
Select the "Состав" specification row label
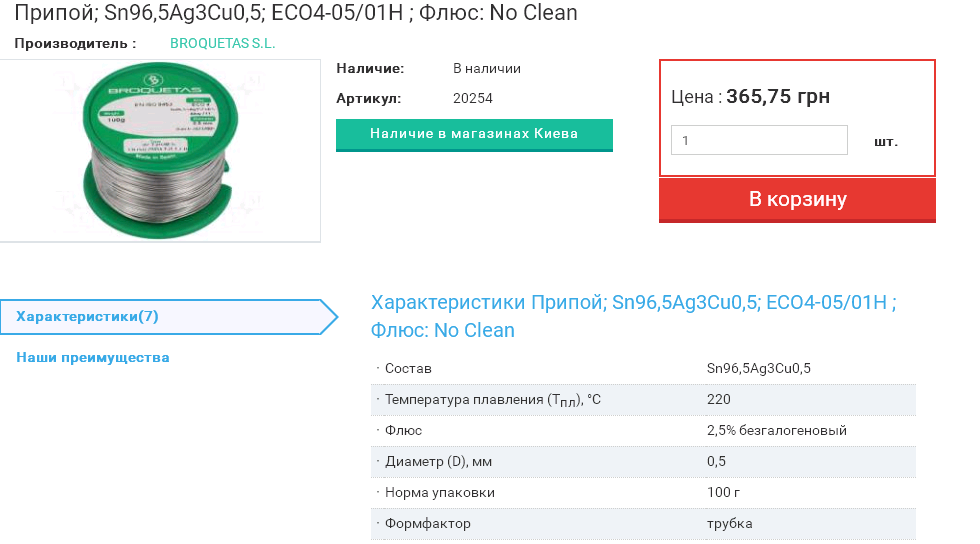click(x=408, y=368)
